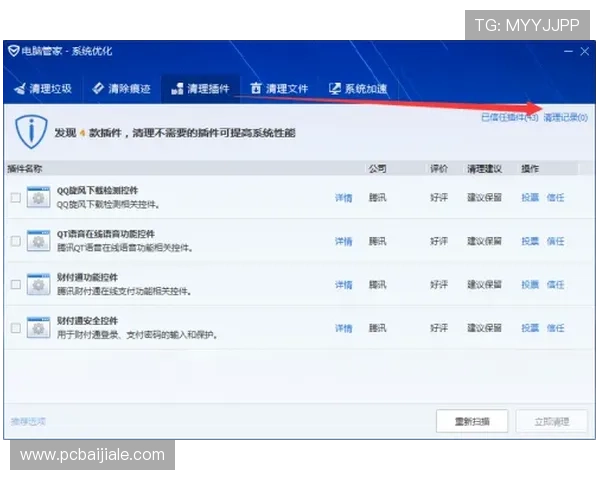The width and height of the screenshot is (600, 480).
Task: Switch to the 清除痕迹 tab
Action: [121, 89]
